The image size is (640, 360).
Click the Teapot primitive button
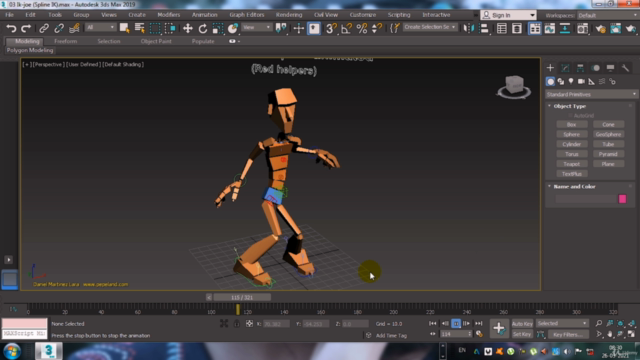pyautogui.click(x=571, y=164)
